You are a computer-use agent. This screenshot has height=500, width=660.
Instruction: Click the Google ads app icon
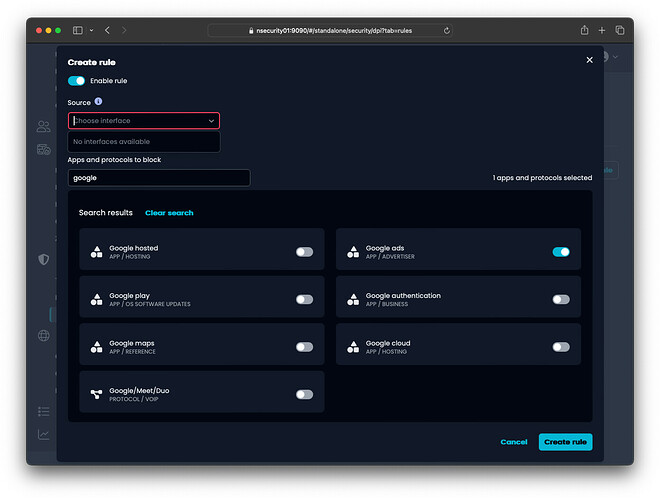coord(353,252)
